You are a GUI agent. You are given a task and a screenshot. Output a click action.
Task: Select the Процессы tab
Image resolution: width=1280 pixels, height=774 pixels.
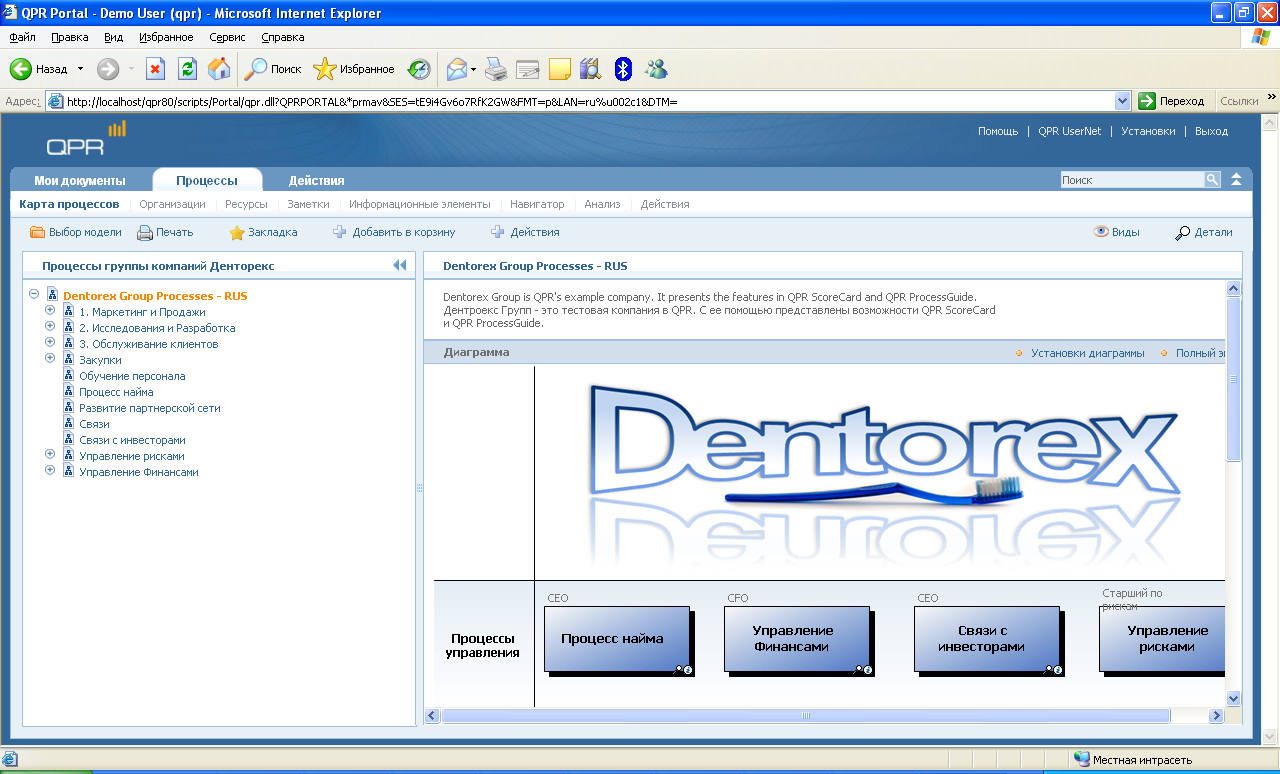207,180
